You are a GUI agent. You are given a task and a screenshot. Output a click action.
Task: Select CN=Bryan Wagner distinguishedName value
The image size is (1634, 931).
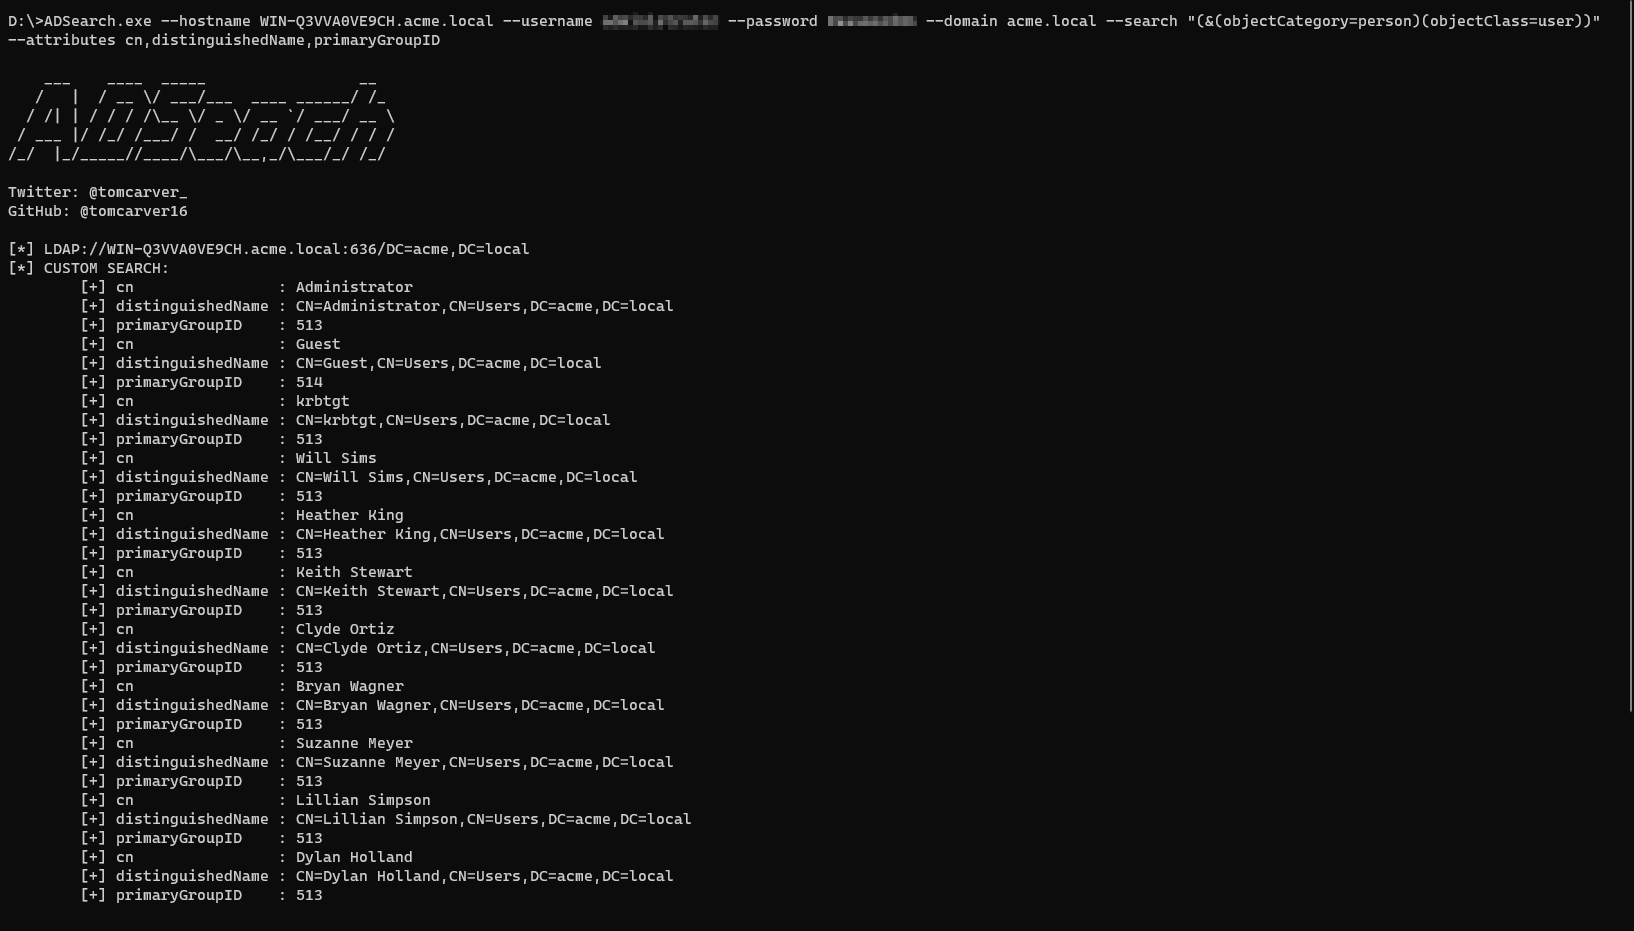coord(480,705)
